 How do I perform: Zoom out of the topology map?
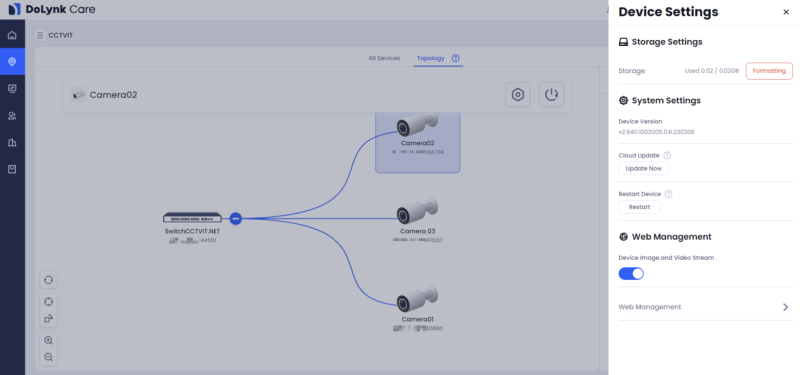[x=48, y=357]
